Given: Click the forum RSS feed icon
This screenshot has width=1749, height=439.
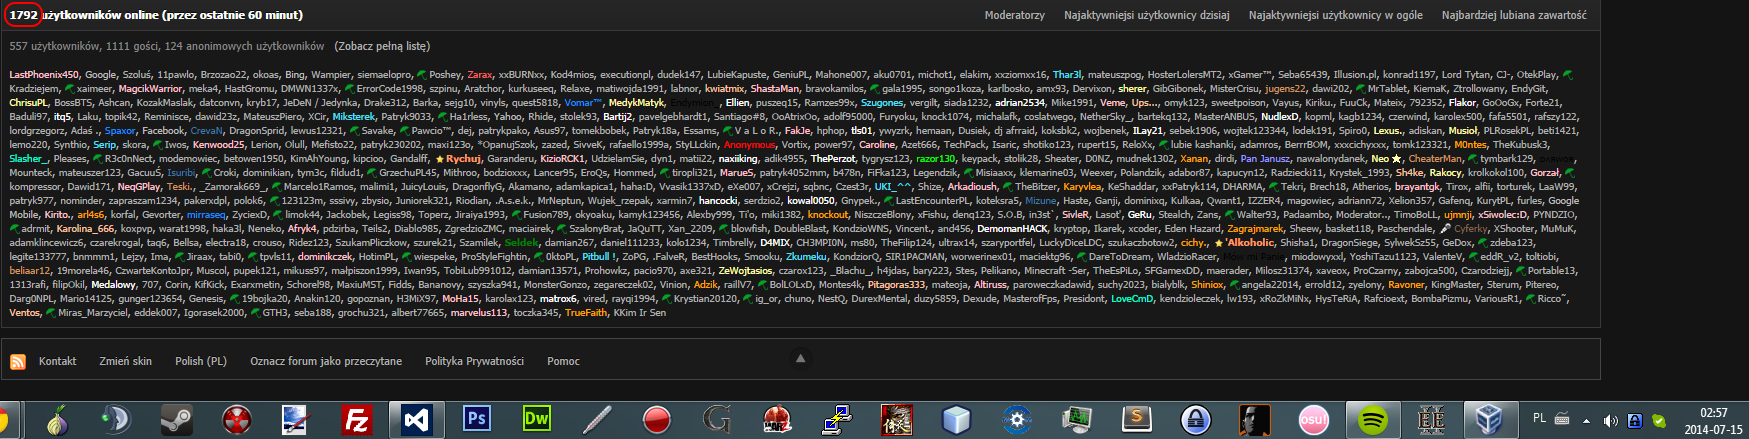Looking at the screenshot, I should point(18,361).
